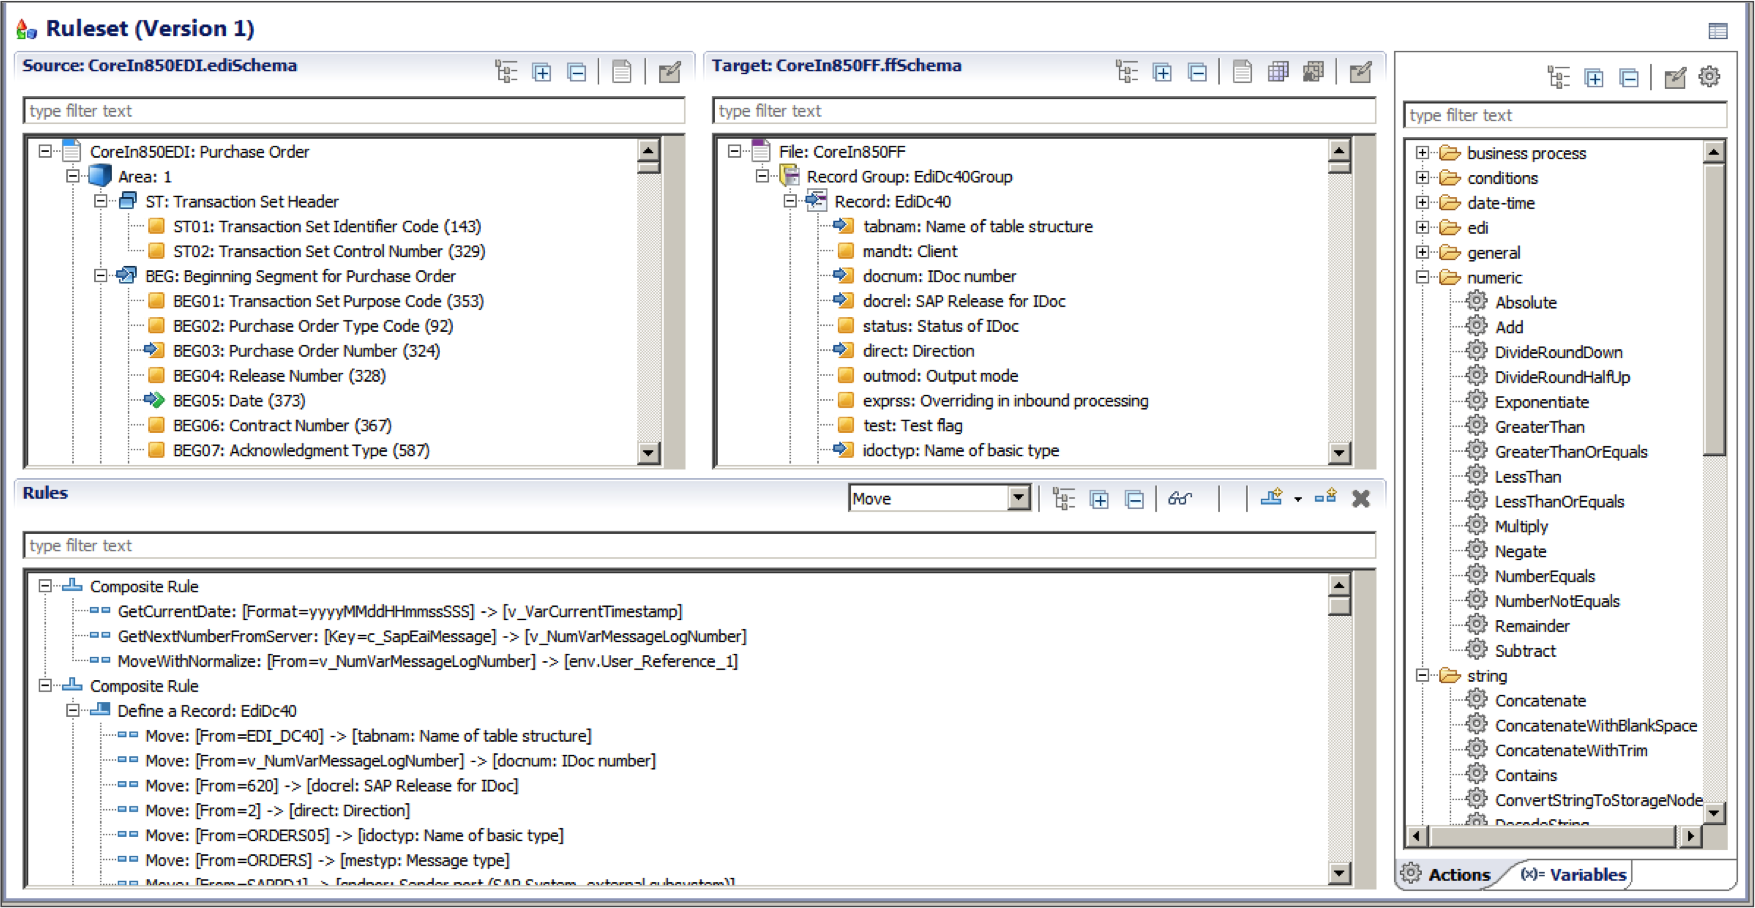Select the MoveWithNormalize rule
1755x908 pixels.
click(427, 661)
